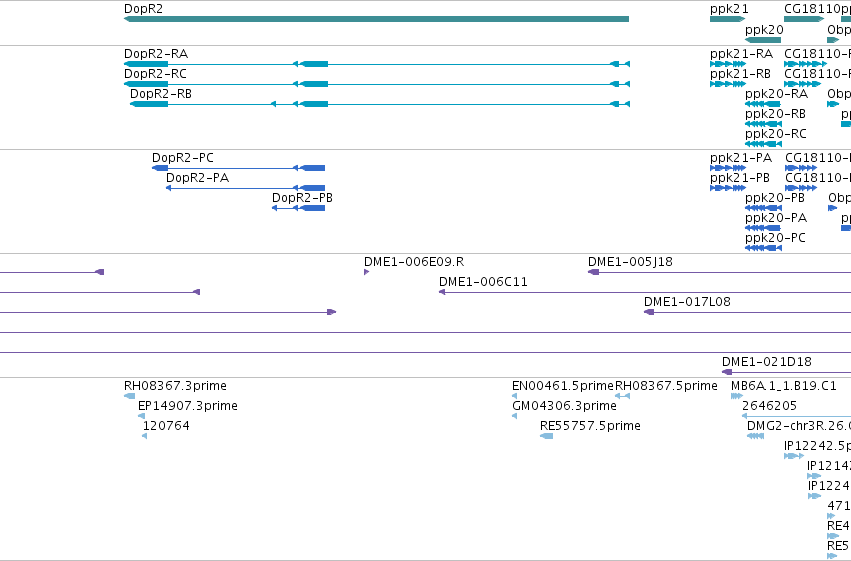851x561 pixels.
Task: Click the ppk20-PB protein label
Action: 775,198
